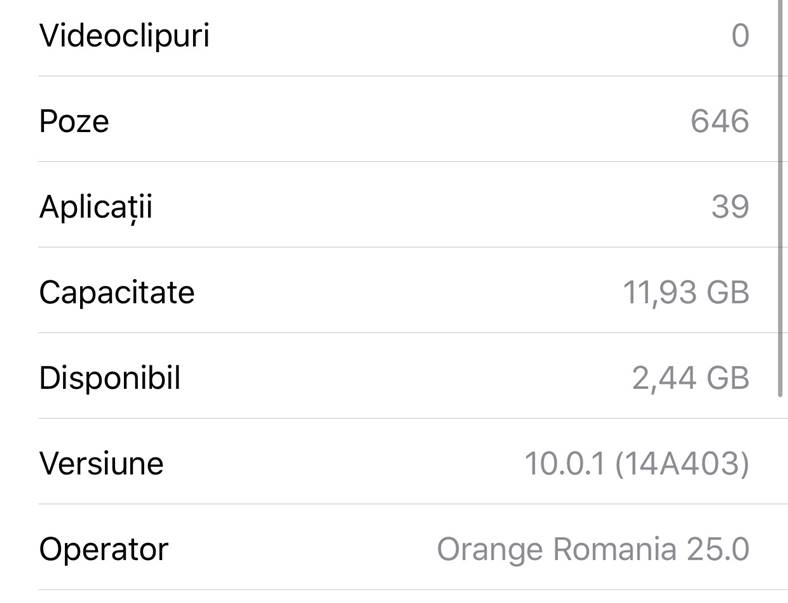Tap the GB unit in the Capacitate row
The width and height of the screenshot is (788, 603).
pos(728,293)
